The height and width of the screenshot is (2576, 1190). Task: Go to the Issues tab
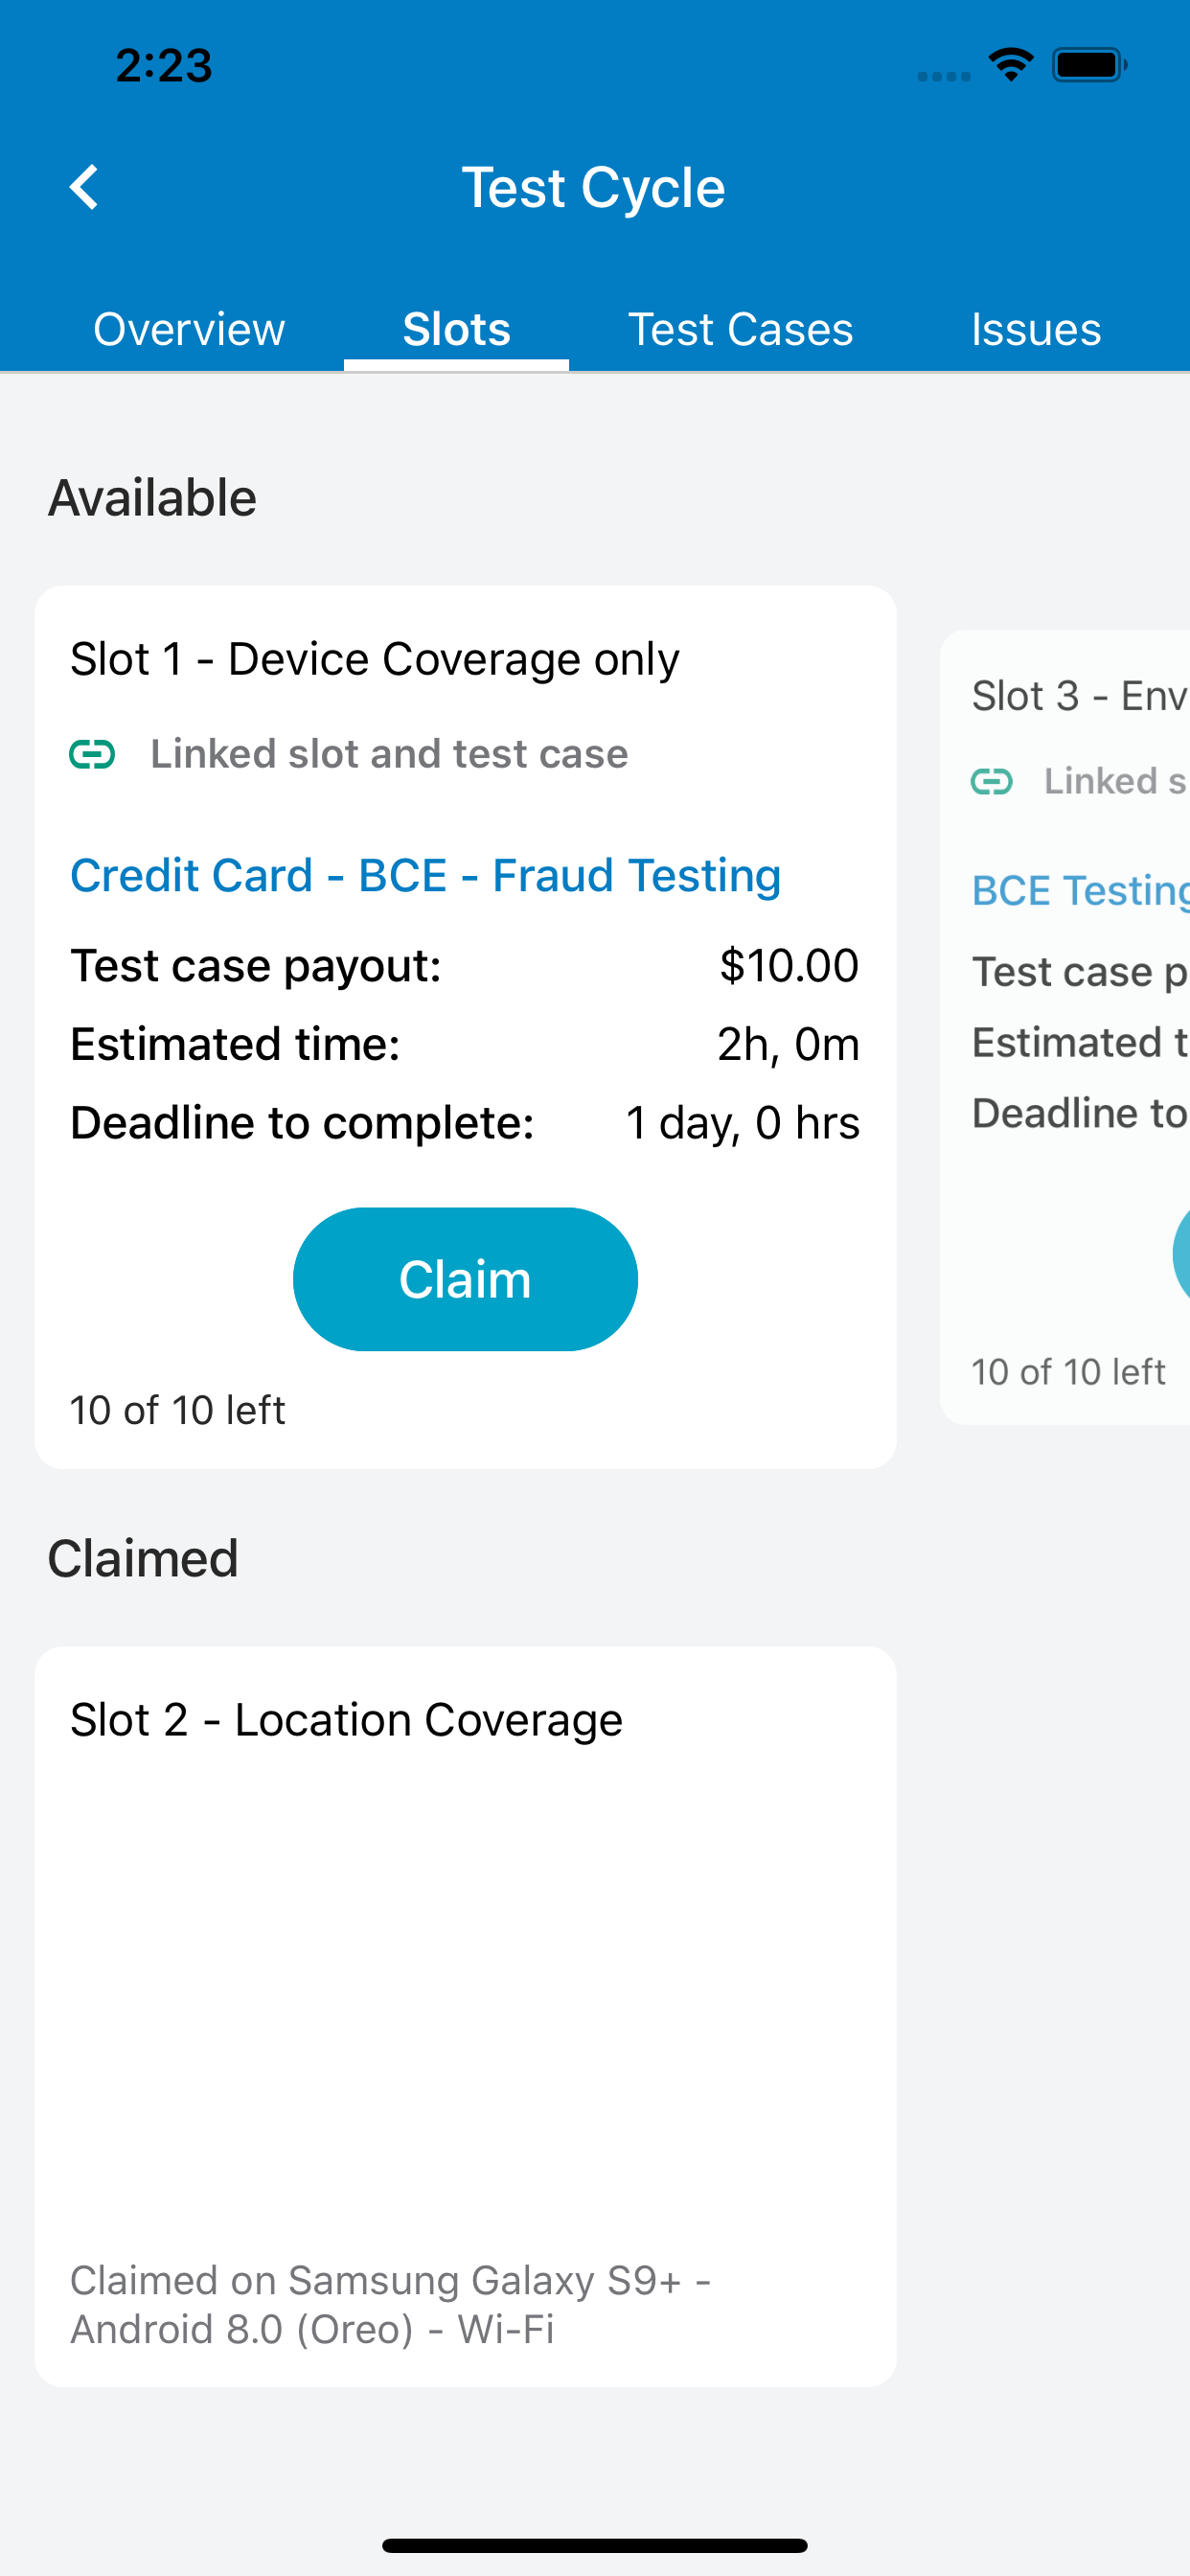click(1036, 329)
